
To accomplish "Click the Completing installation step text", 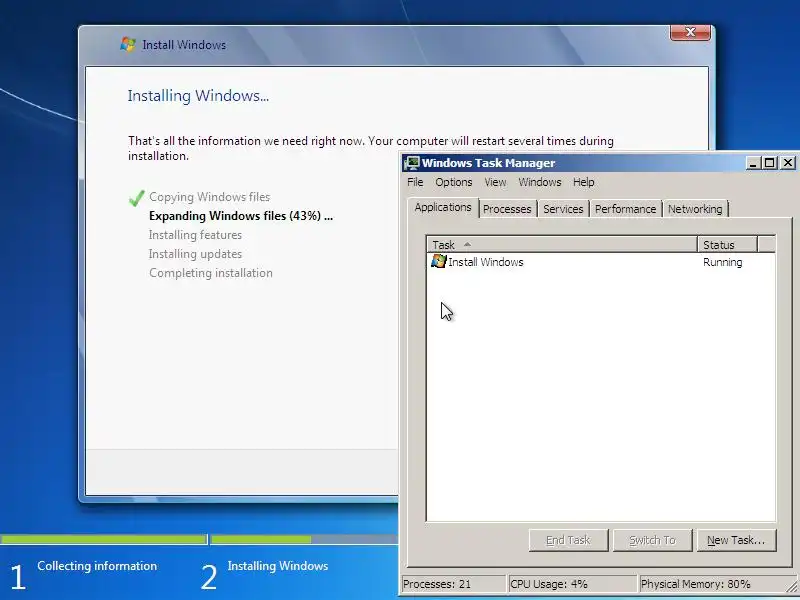I will click(x=211, y=273).
